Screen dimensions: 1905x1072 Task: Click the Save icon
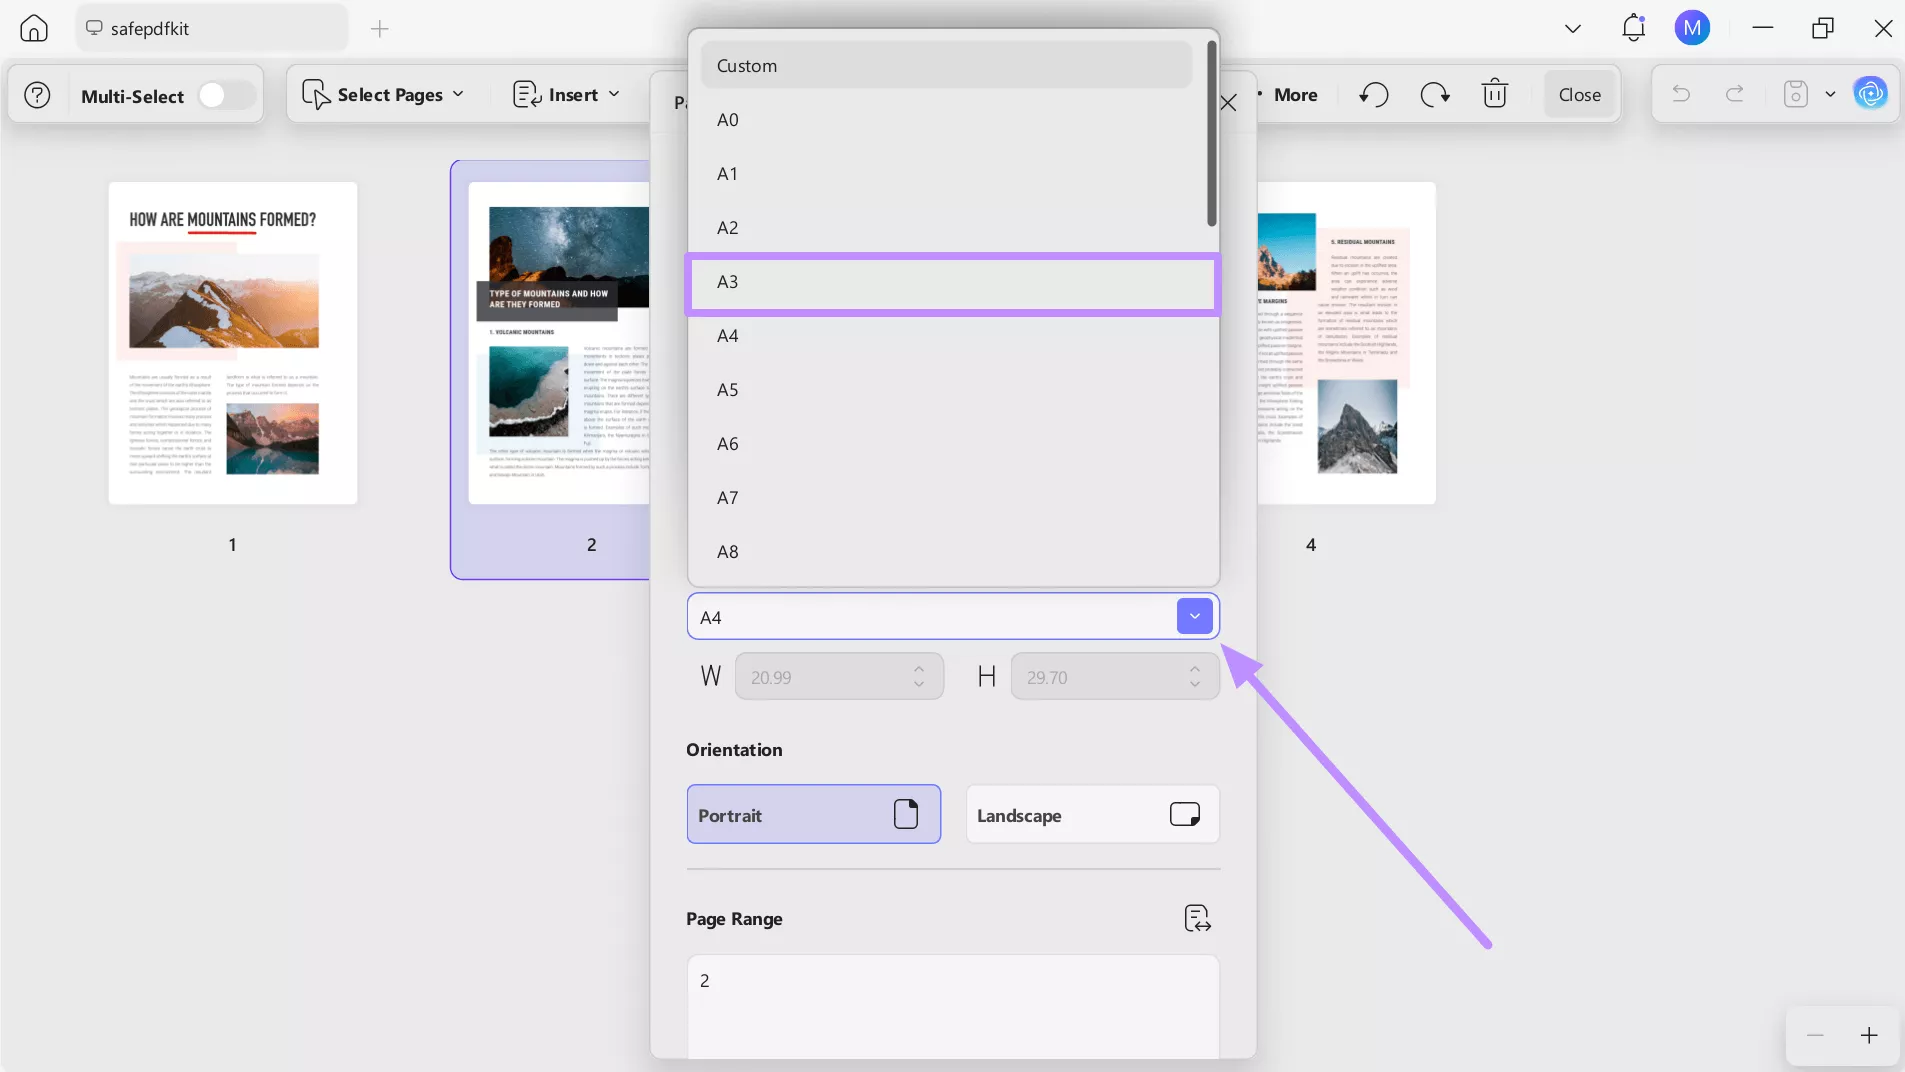(1796, 94)
